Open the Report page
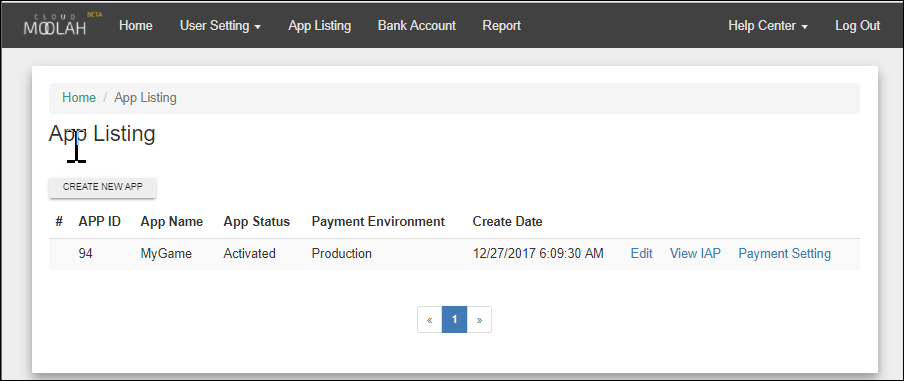 pyautogui.click(x=502, y=25)
